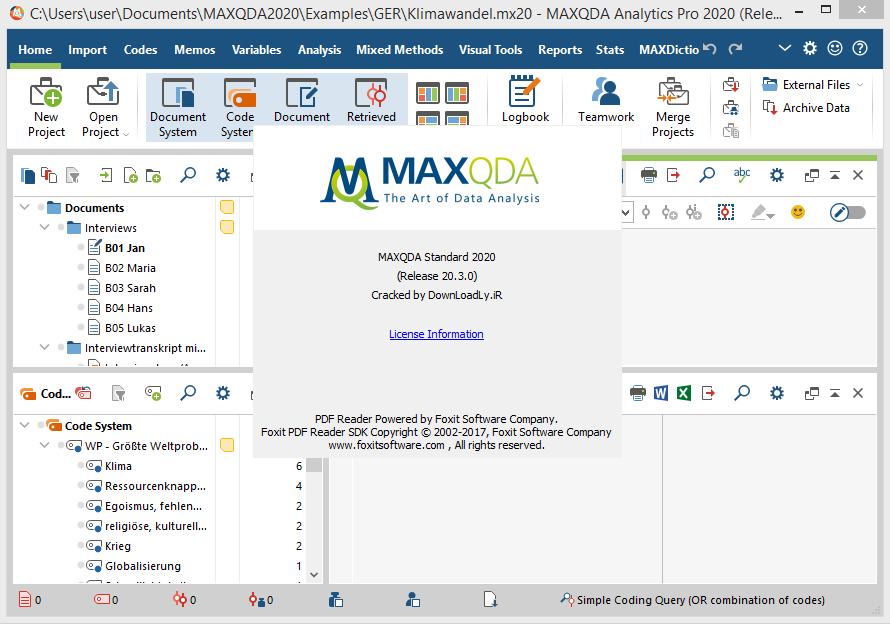Select the Analysis tab
Image resolution: width=890 pixels, height=624 pixels.
click(320, 50)
